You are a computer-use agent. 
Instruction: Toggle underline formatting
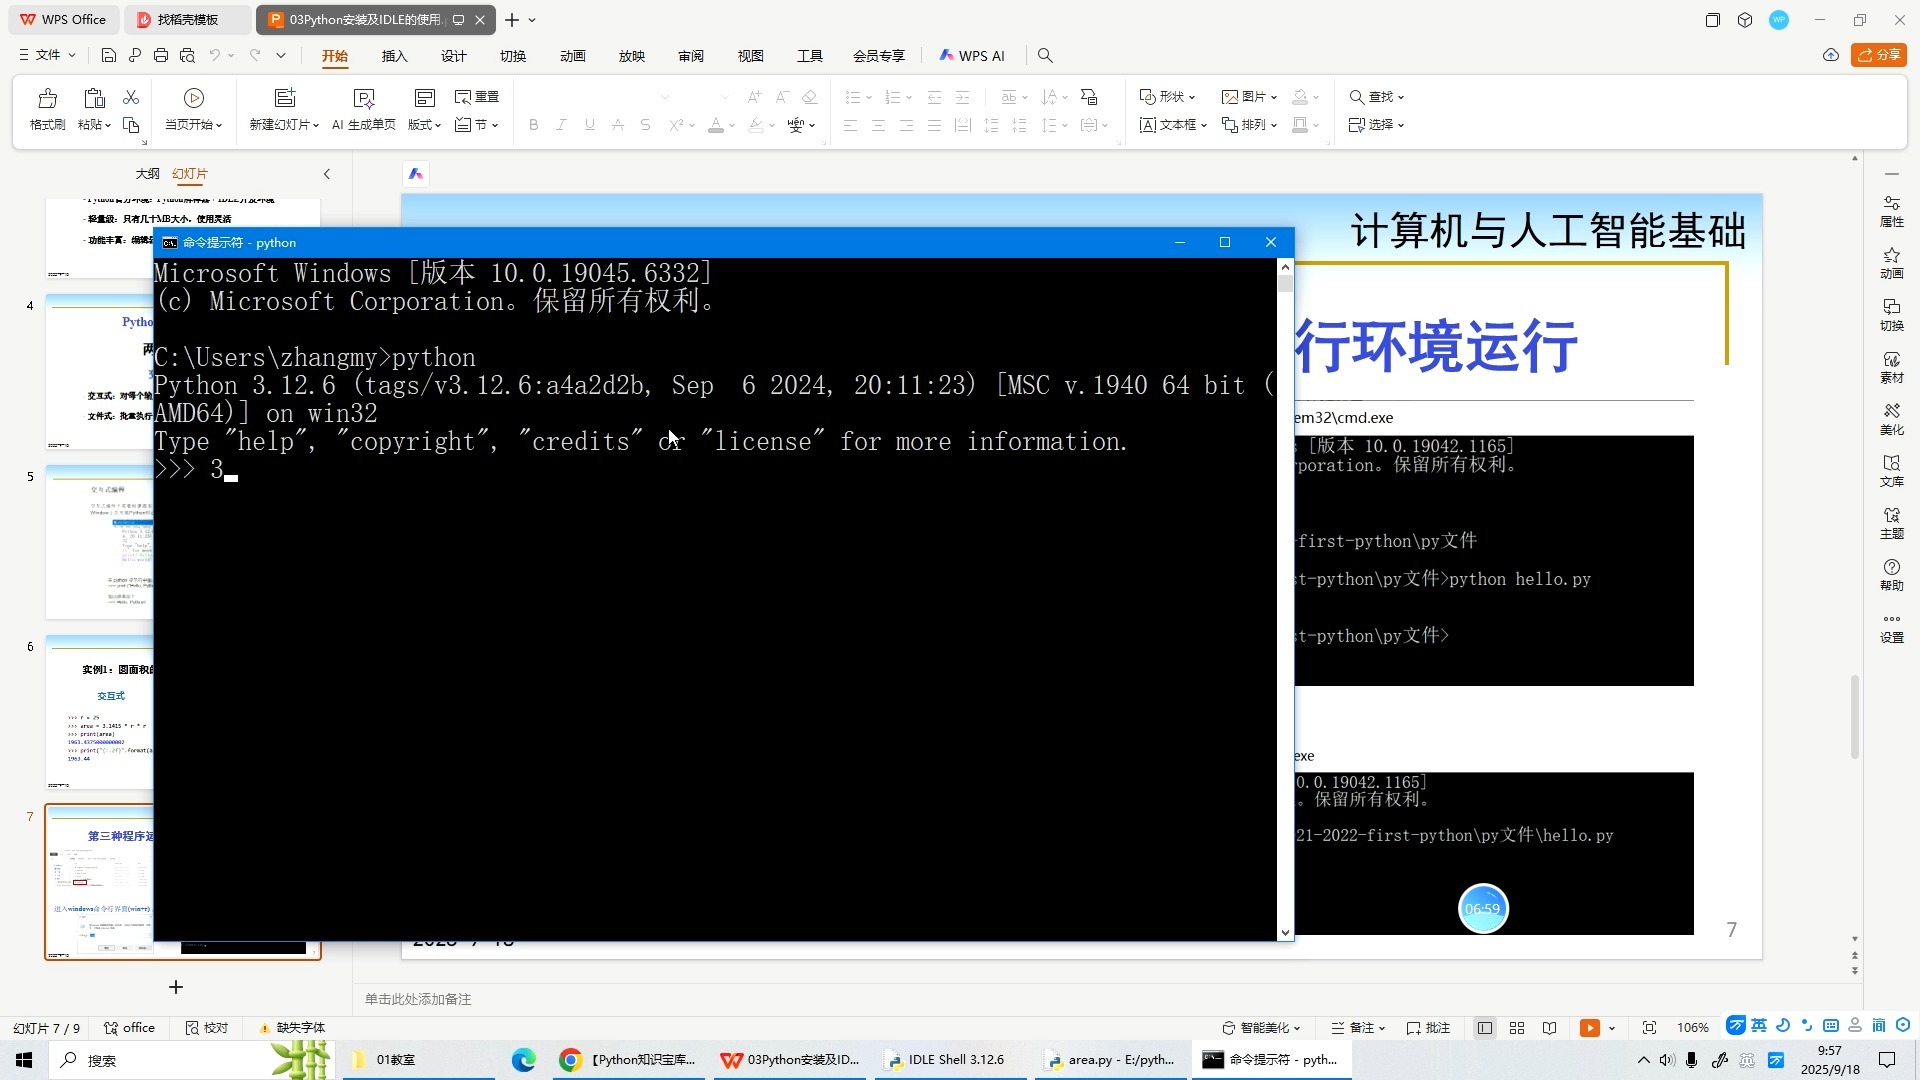click(x=589, y=124)
